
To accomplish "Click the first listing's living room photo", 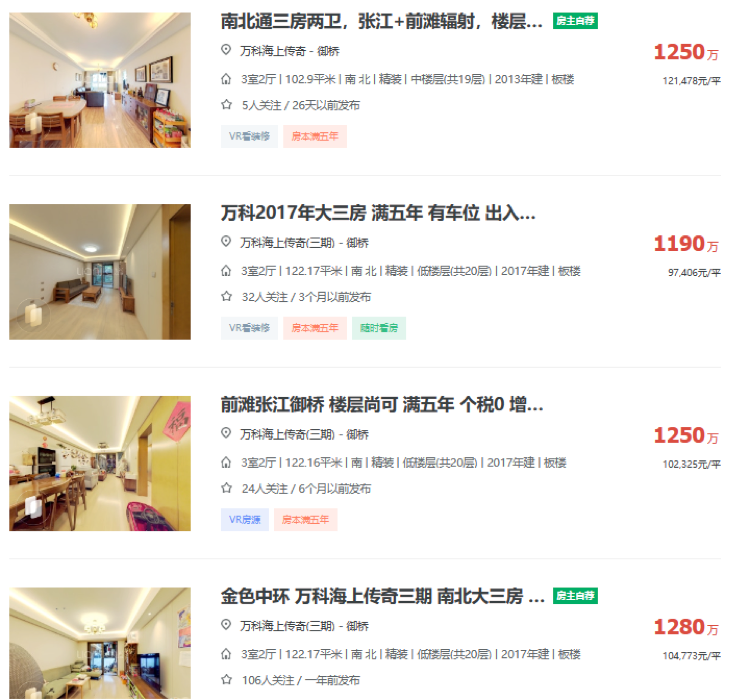I will tap(100, 80).
